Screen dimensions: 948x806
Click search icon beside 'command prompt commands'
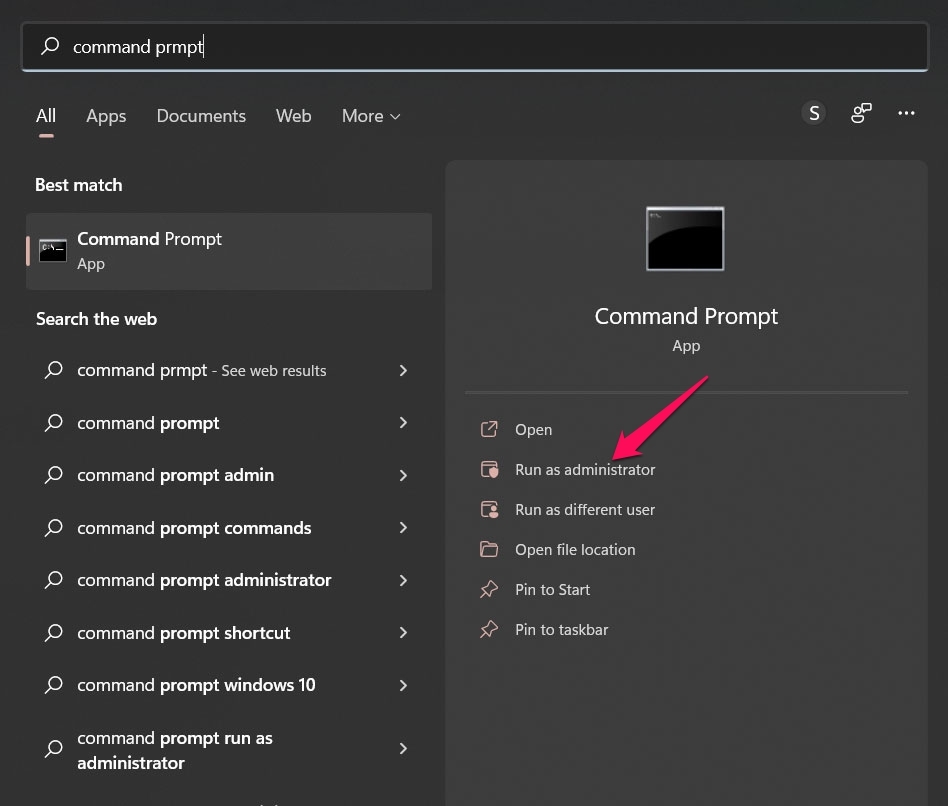tap(54, 527)
